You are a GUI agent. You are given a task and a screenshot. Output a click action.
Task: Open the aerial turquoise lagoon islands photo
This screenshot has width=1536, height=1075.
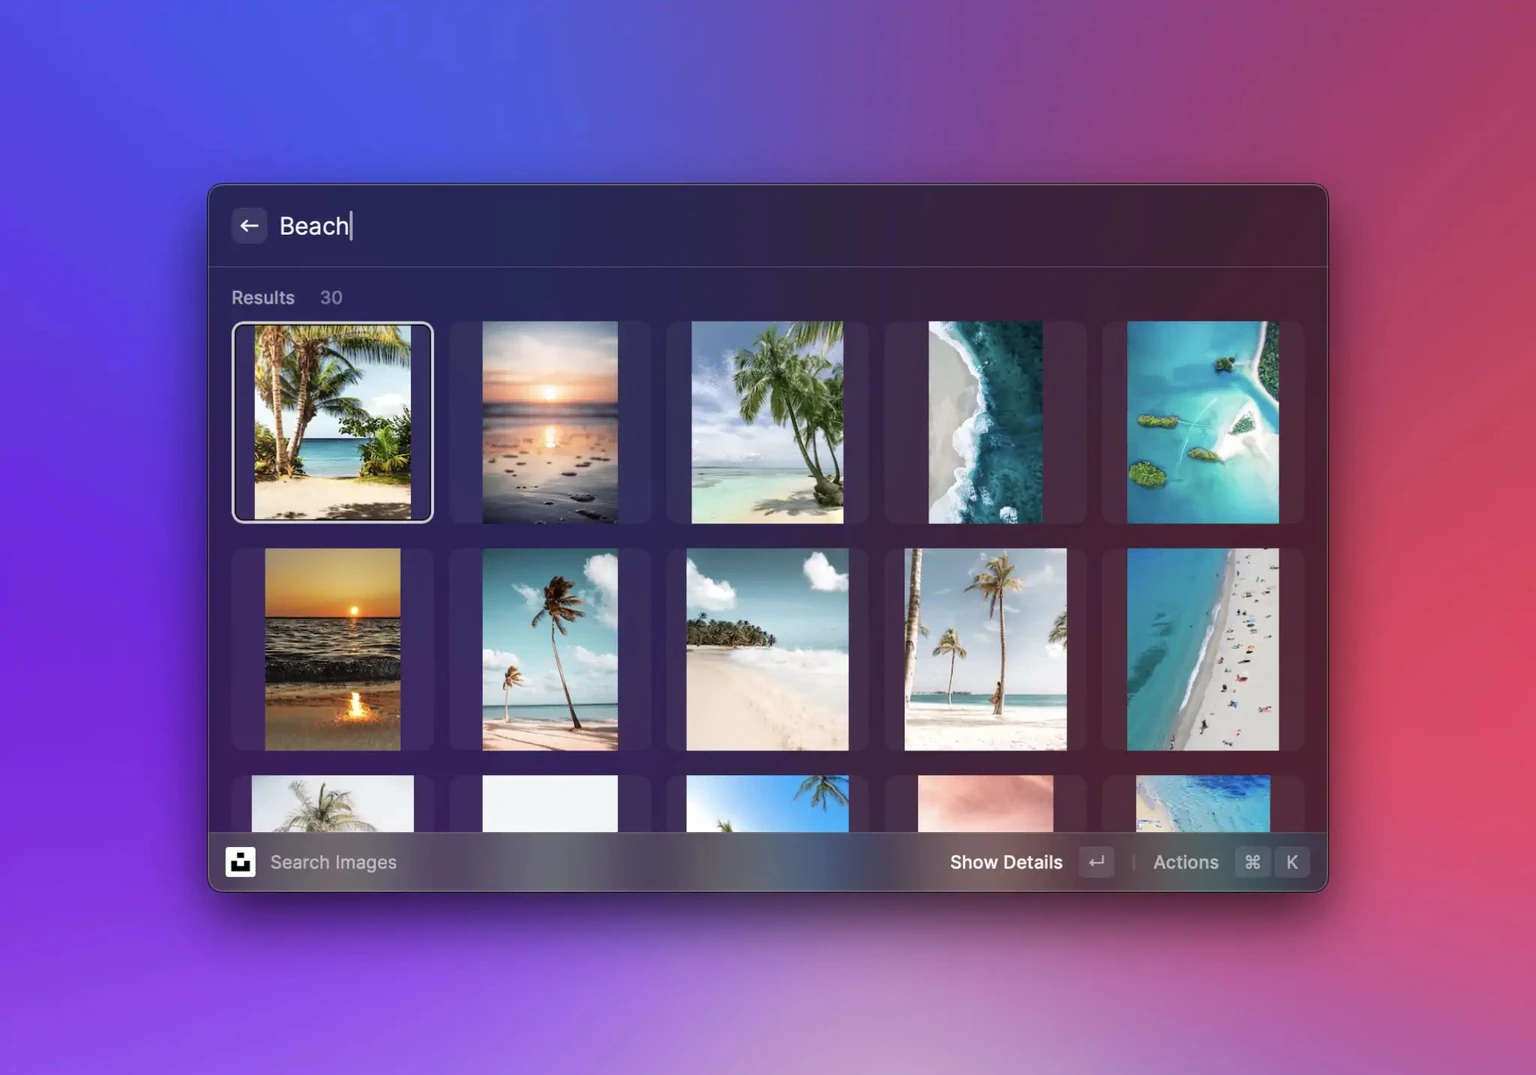pyautogui.click(x=1203, y=422)
